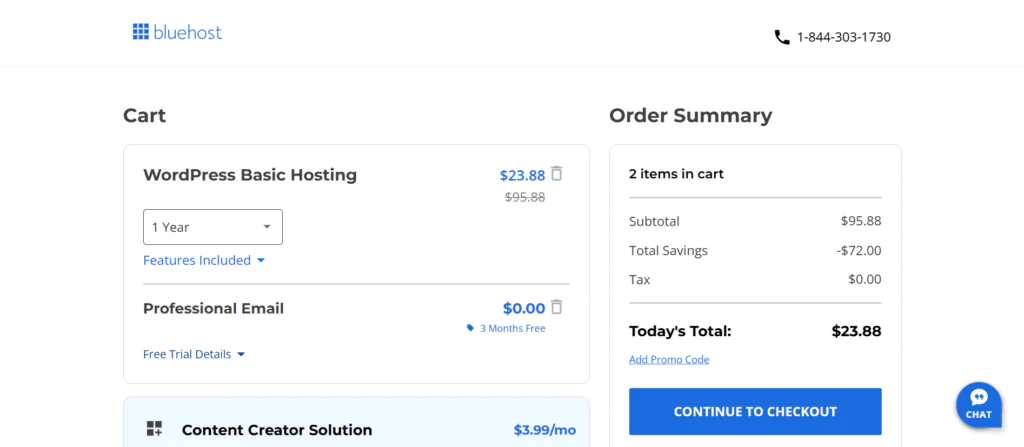Click the Today's Total label
Image resolution: width=1024 pixels, height=447 pixels.
[x=680, y=331]
